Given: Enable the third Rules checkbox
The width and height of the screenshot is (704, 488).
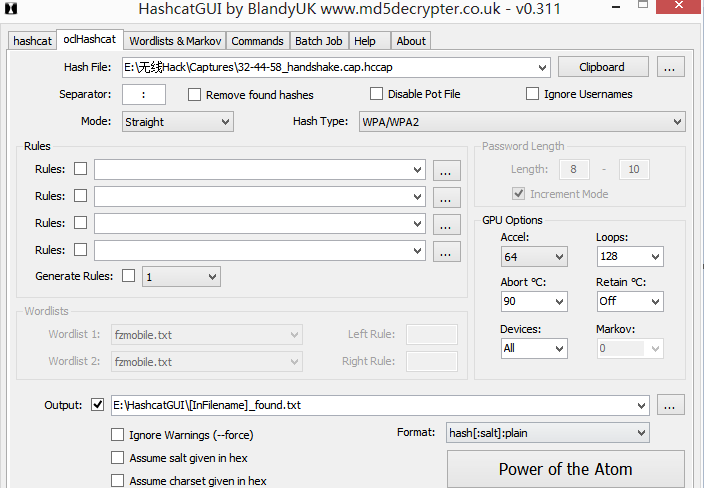Looking at the screenshot, I should pos(80,223).
